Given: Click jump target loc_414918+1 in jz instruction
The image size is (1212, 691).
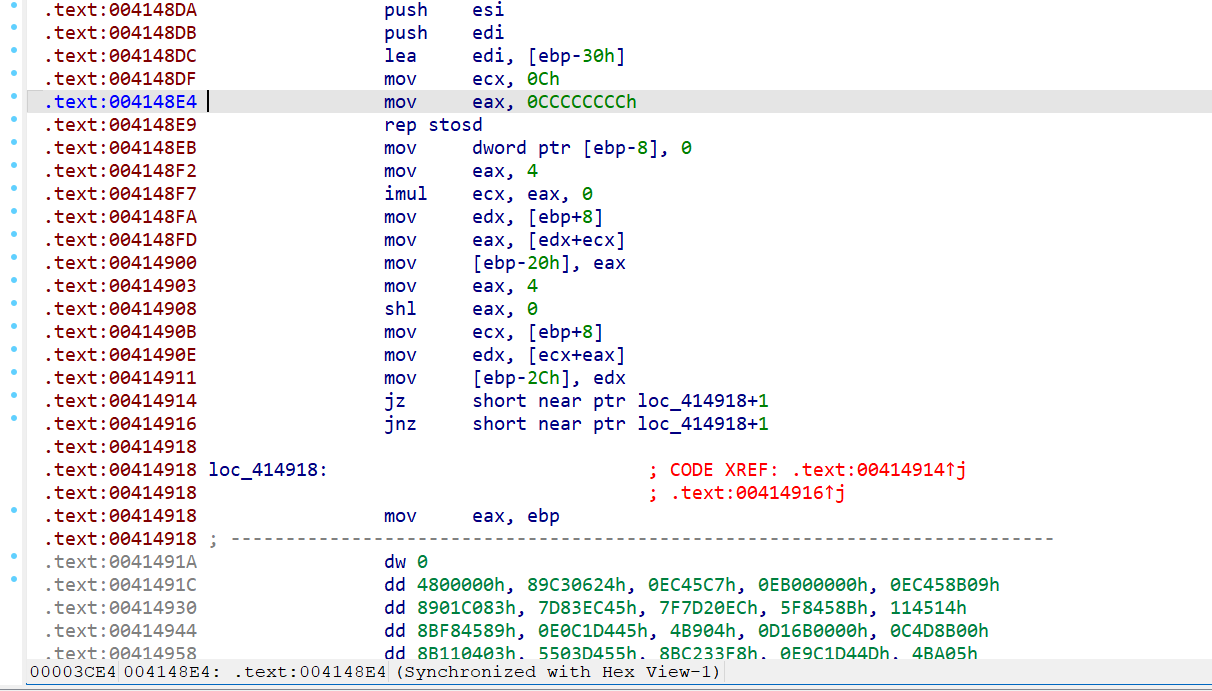Looking at the screenshot, I should 706,401.
